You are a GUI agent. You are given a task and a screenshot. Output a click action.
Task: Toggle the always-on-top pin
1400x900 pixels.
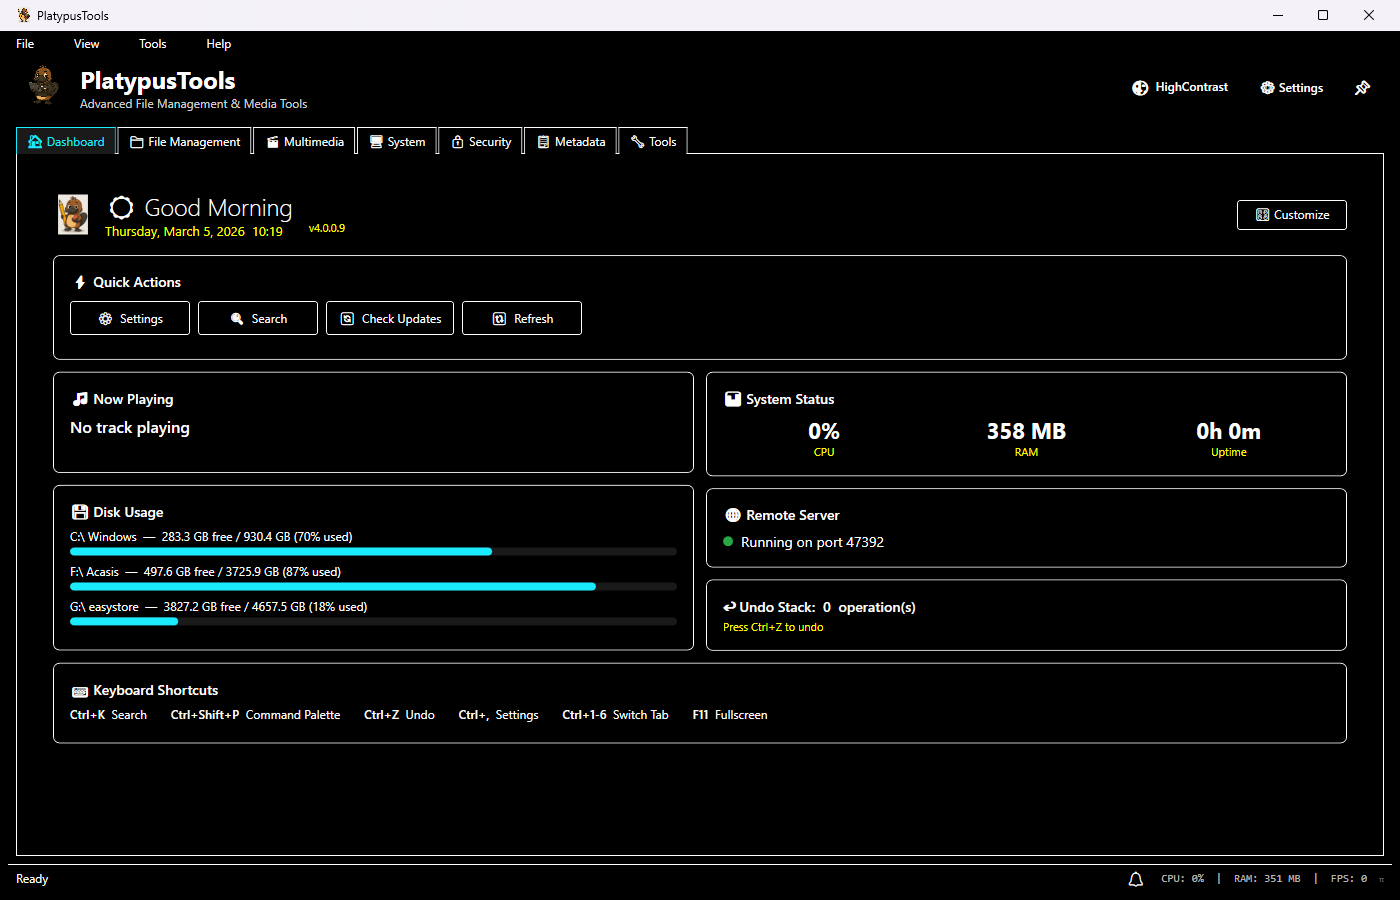(1362, 87)
